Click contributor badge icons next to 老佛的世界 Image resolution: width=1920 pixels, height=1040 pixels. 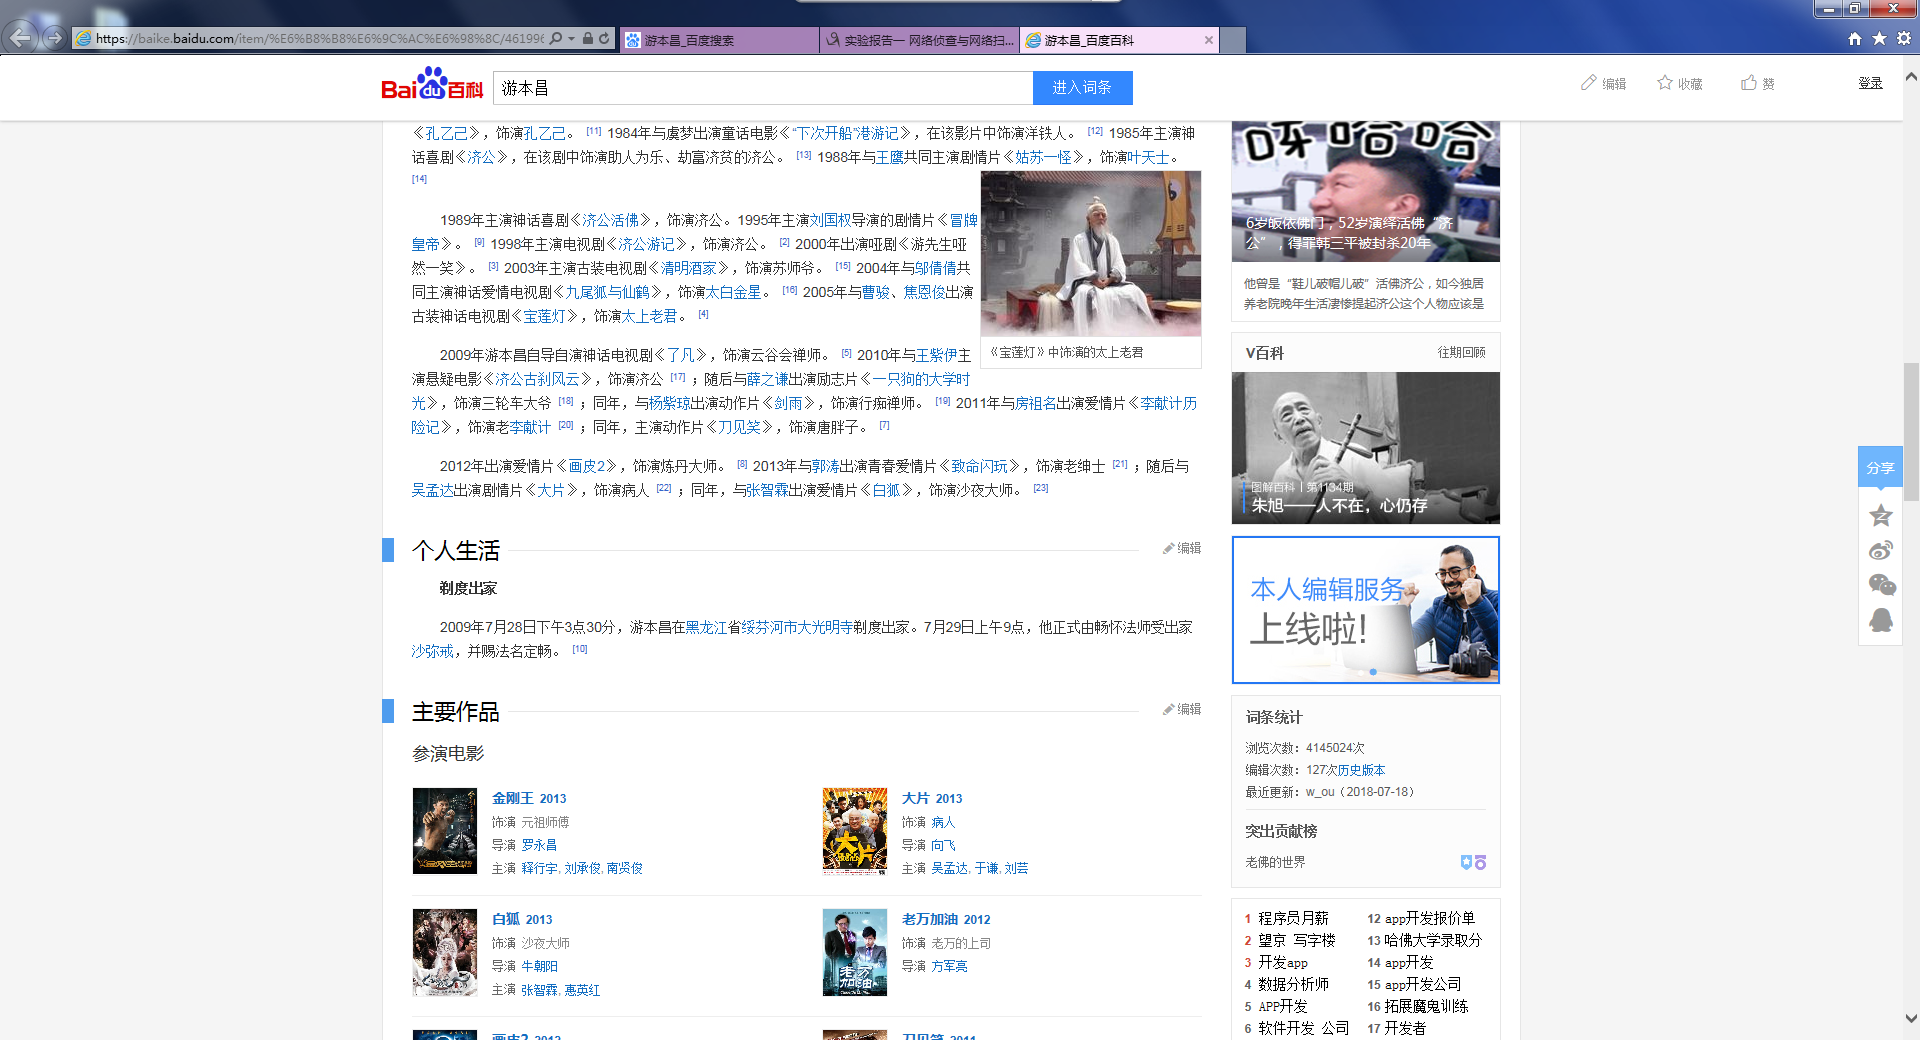(x=1473, y=862)
